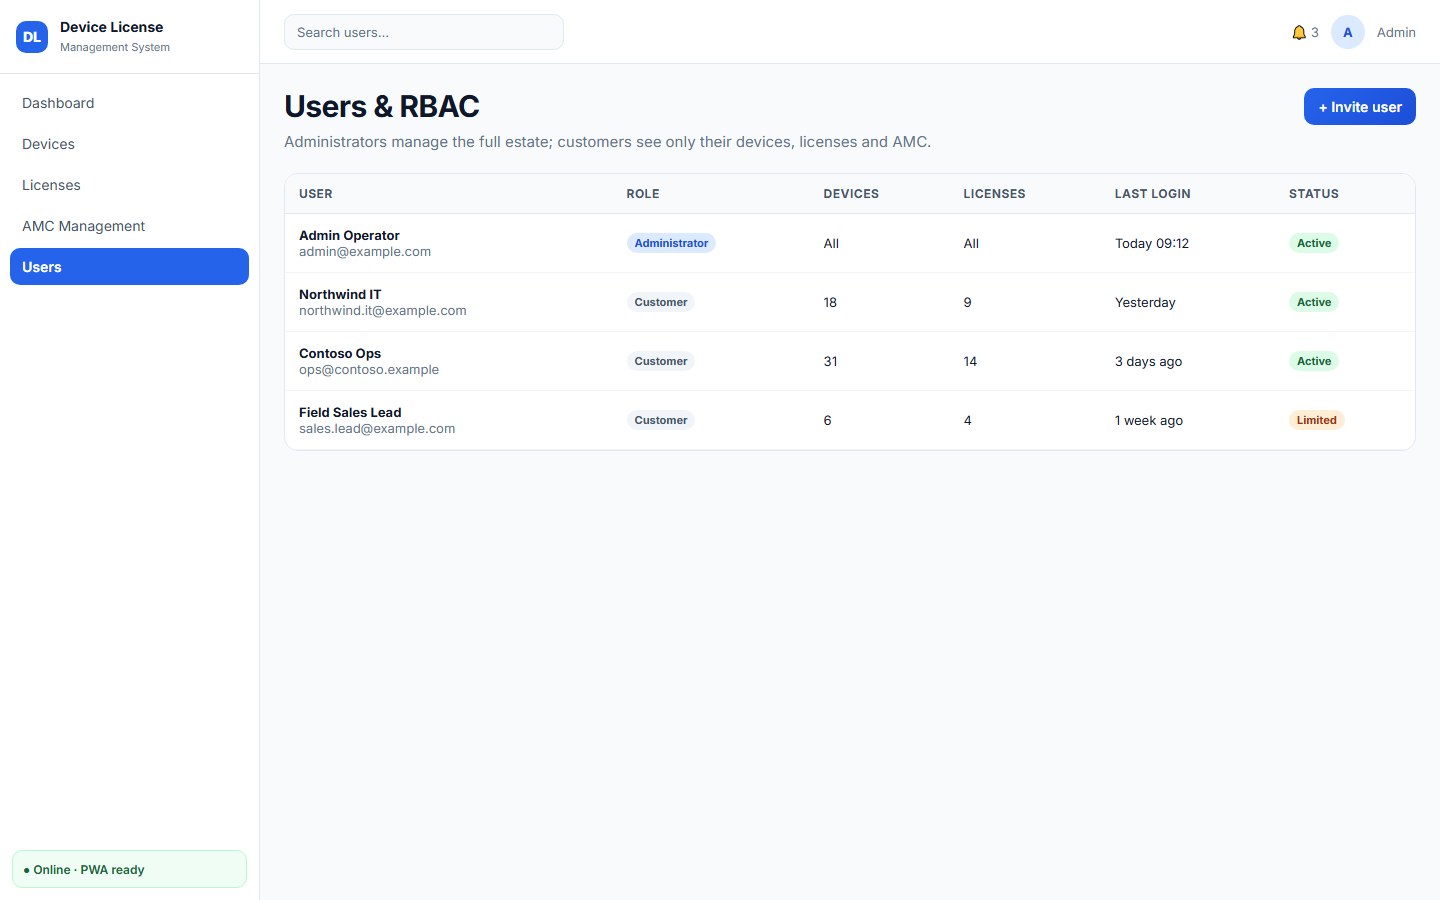Click Admin Operator's All devices value
Screen dimensions: 1440x900
[831, 244]
